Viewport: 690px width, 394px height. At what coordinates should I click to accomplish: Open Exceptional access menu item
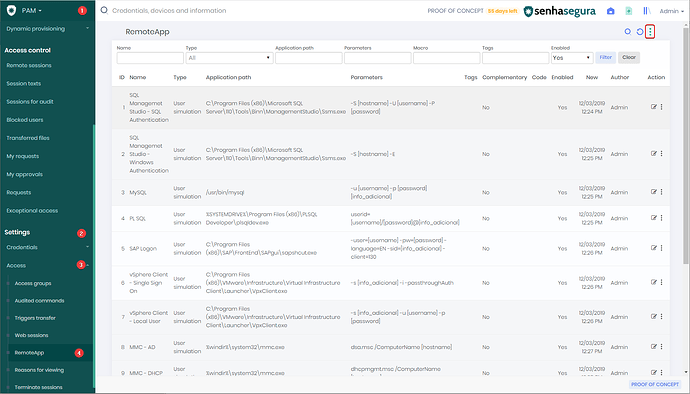point(32,210)
